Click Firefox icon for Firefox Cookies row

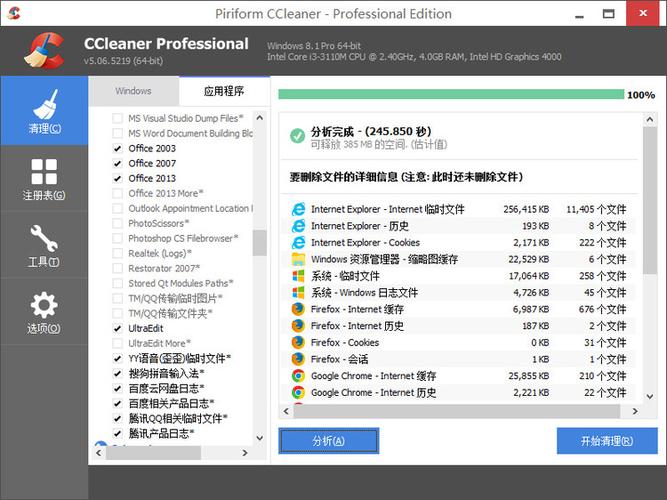pyautogui.click(x=298, y=343)
